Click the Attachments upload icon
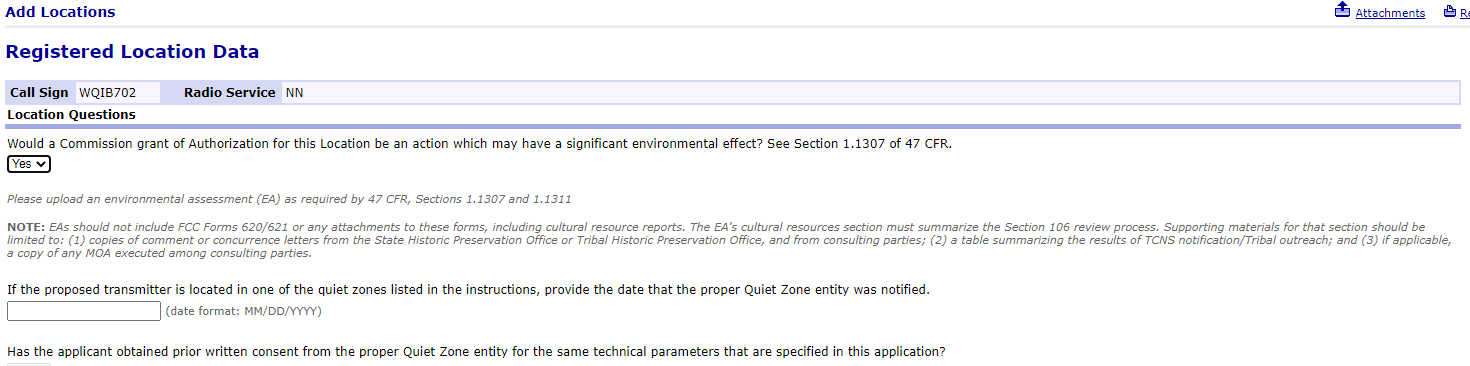Screen dimensions: 1470x366 point(1342,11)
